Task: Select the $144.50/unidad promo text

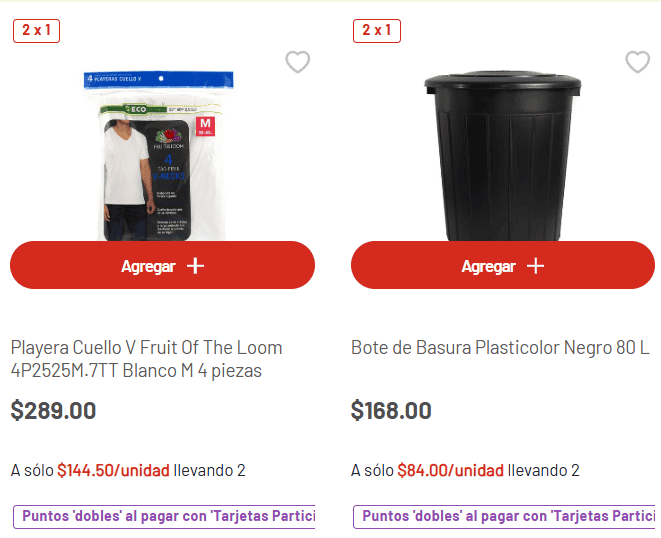Action: 113,470
